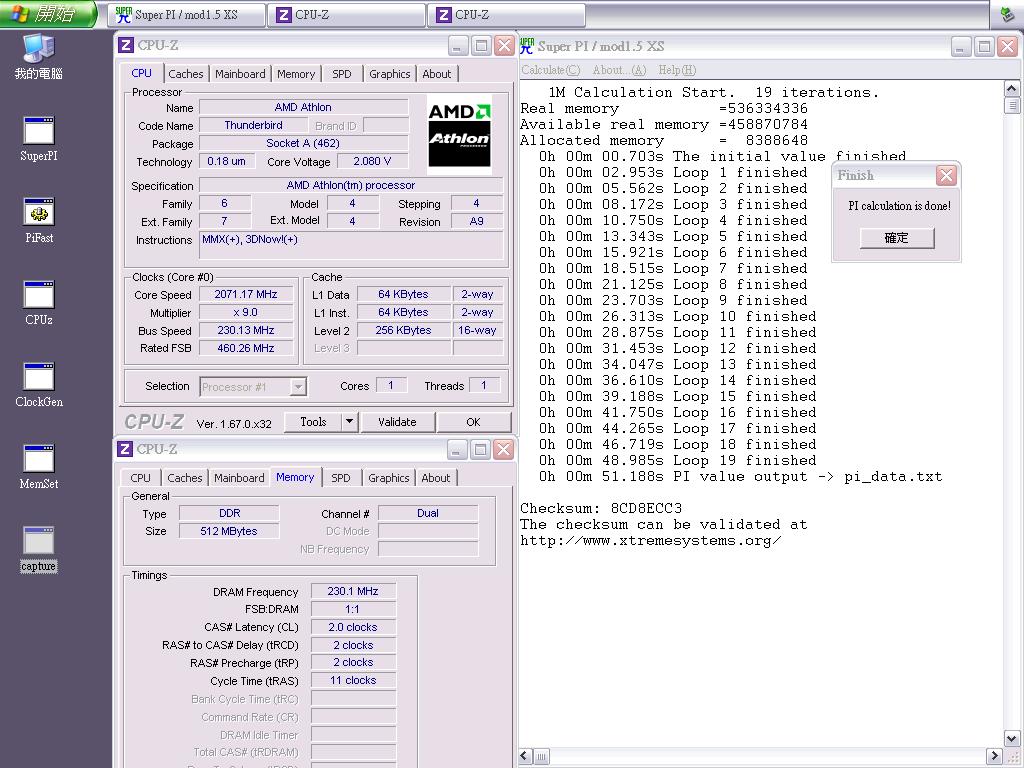
Task: Activate the first CPU-Z taskbar button
Action: (346, 14)
